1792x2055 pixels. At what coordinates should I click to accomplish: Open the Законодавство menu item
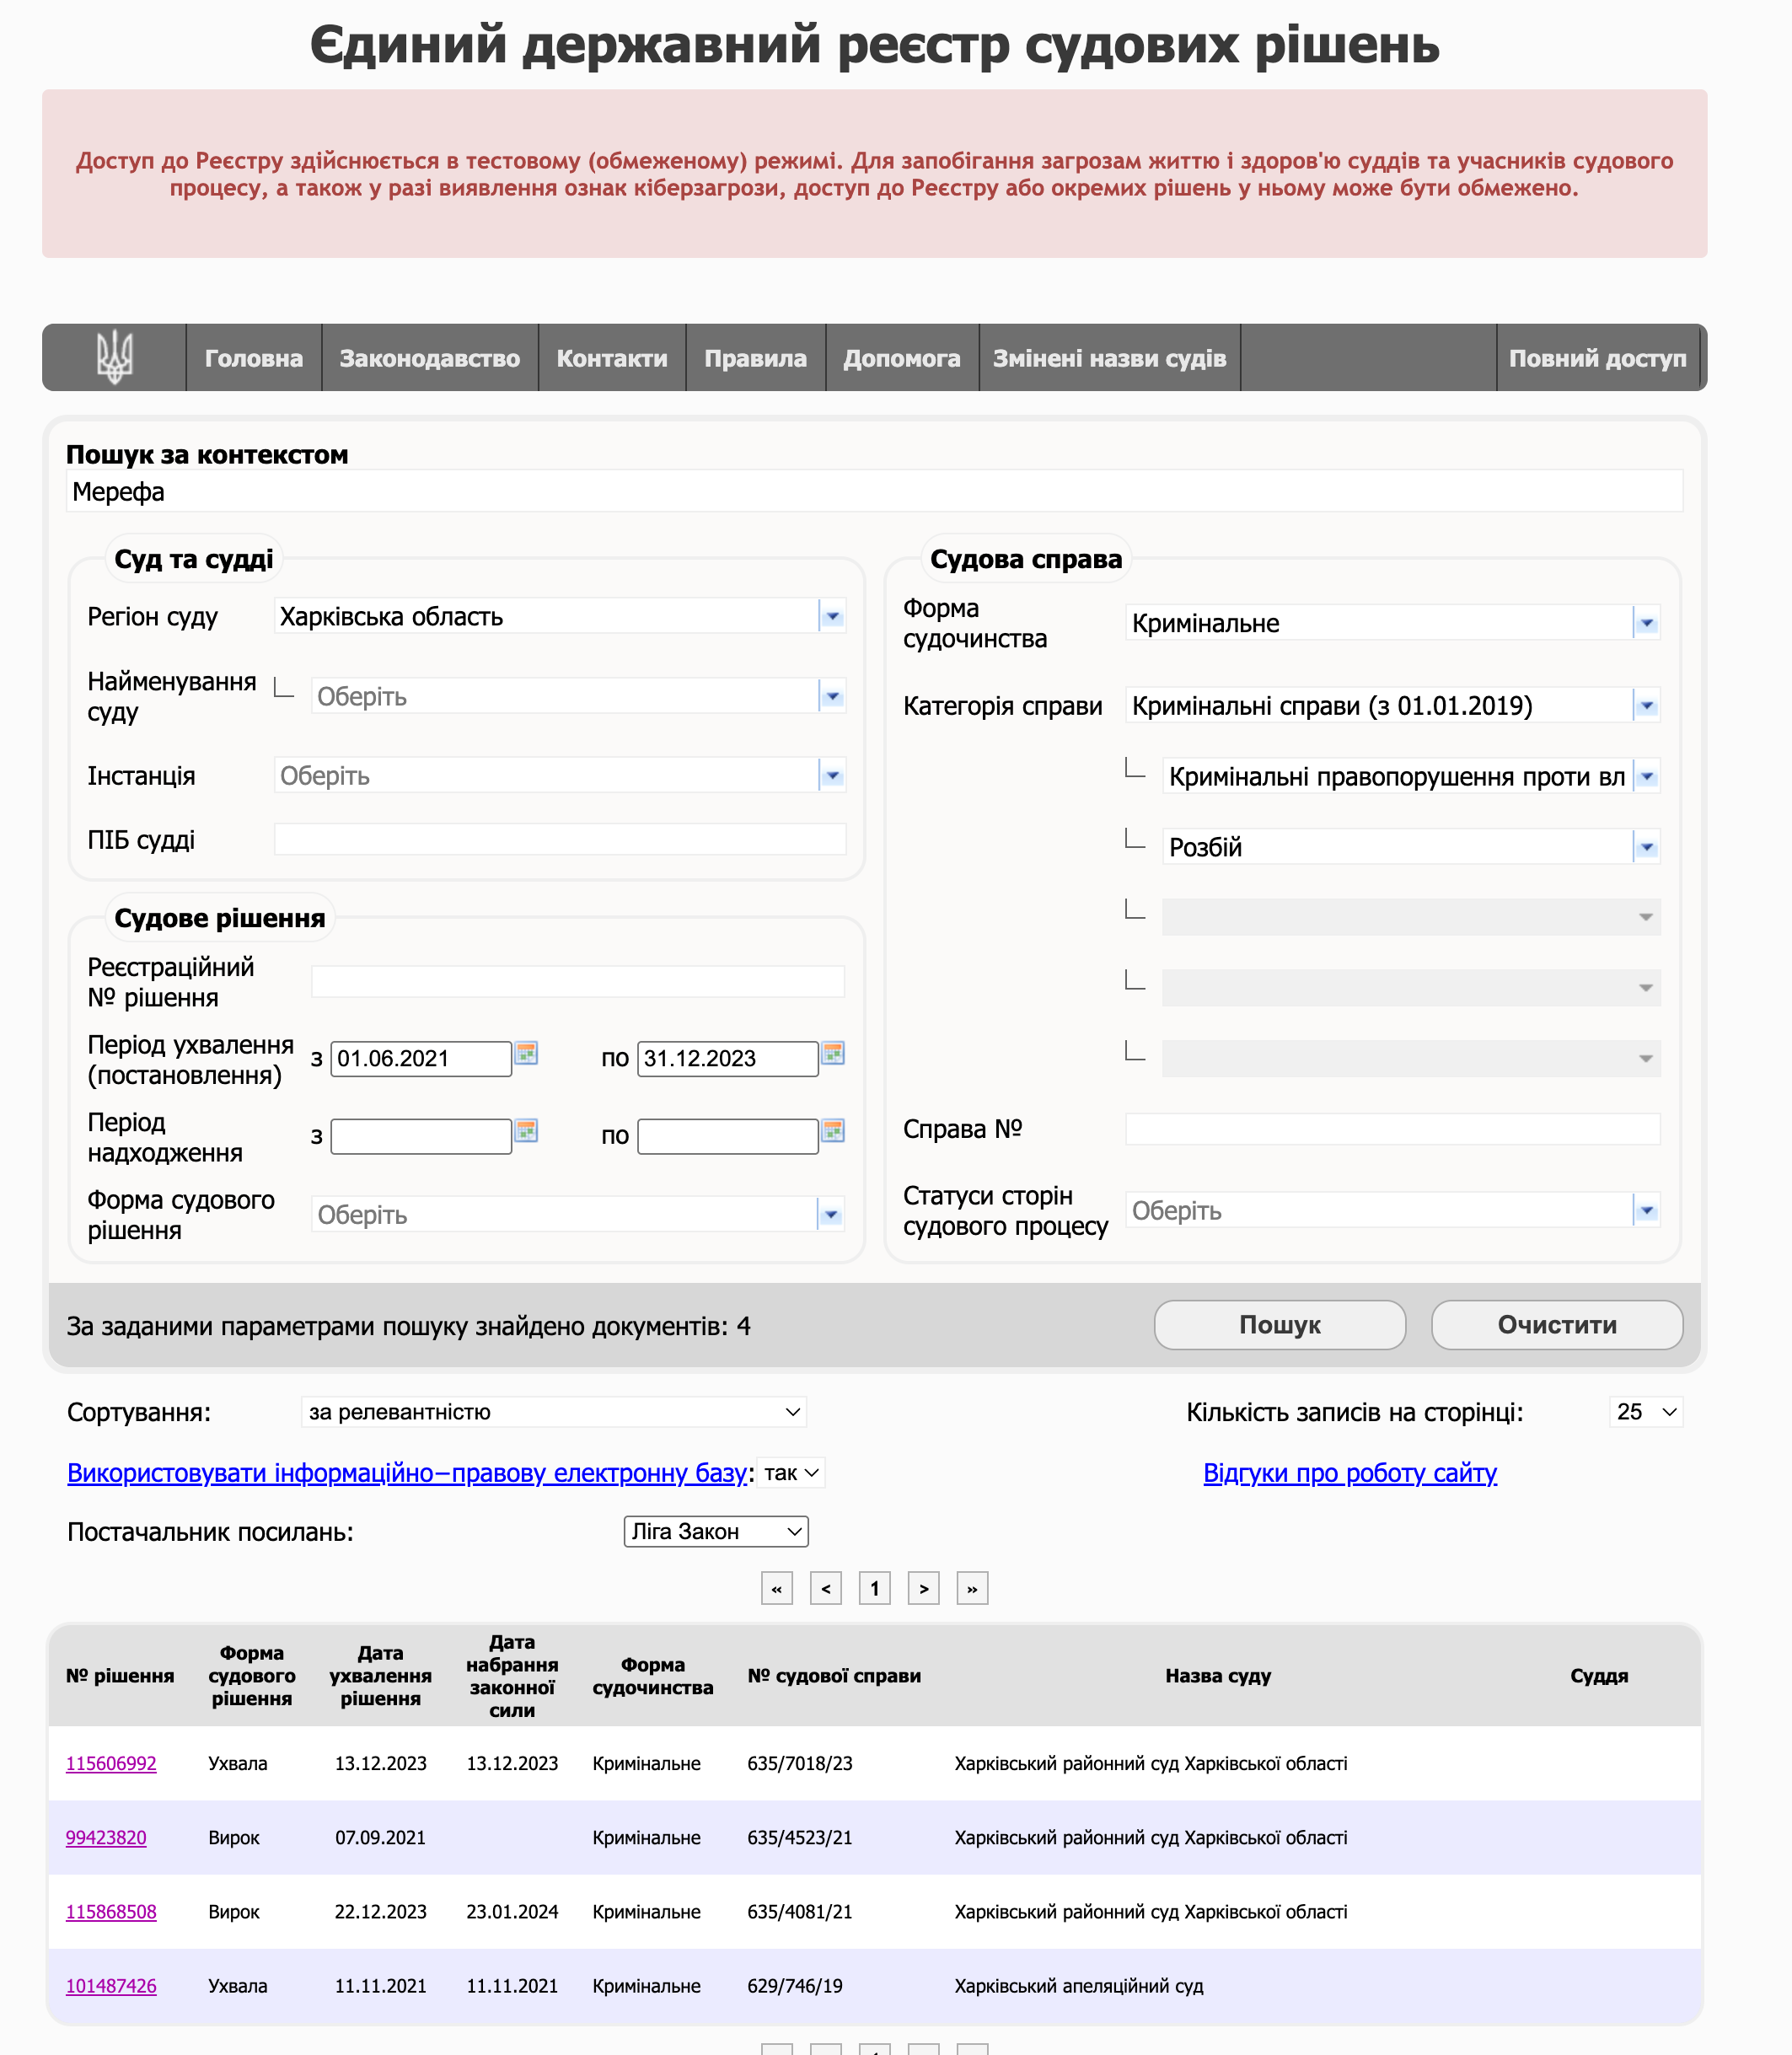pos(430,358)
